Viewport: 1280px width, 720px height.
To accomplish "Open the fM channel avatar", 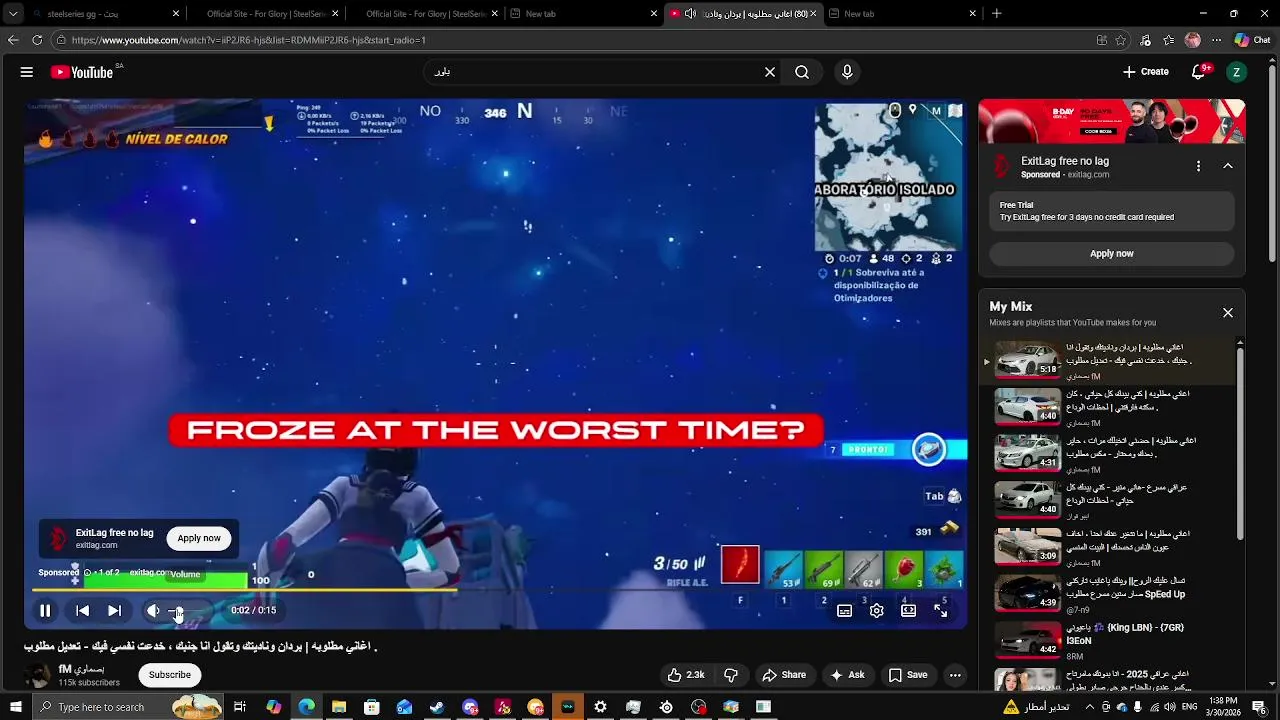I will 39,675.
